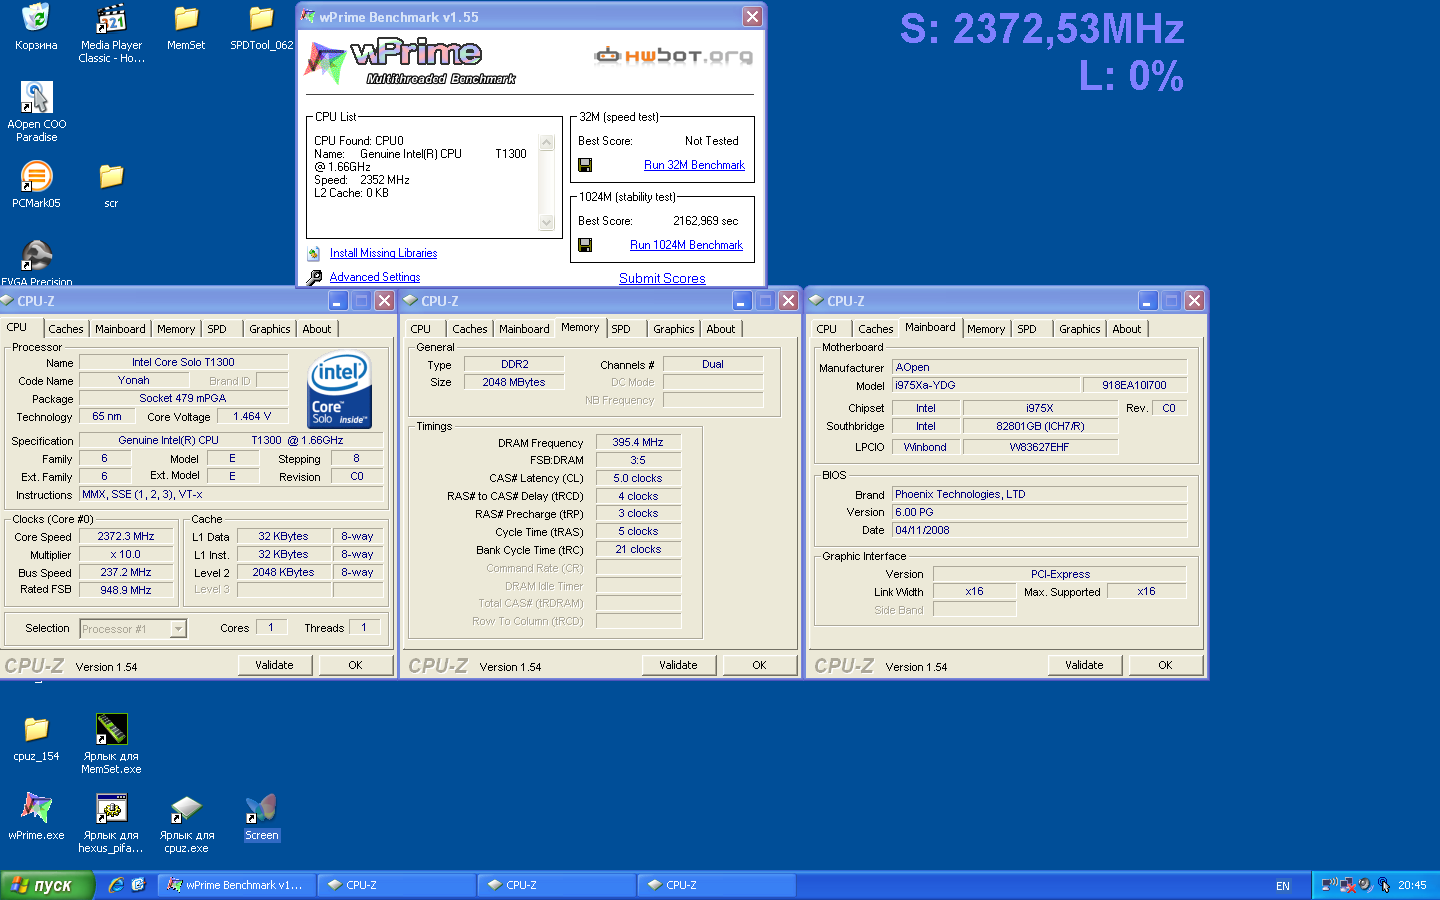Click the HWBOT.org logo in wPrime
Viewport: 1440px width, 900px height.
click(674, 55)
